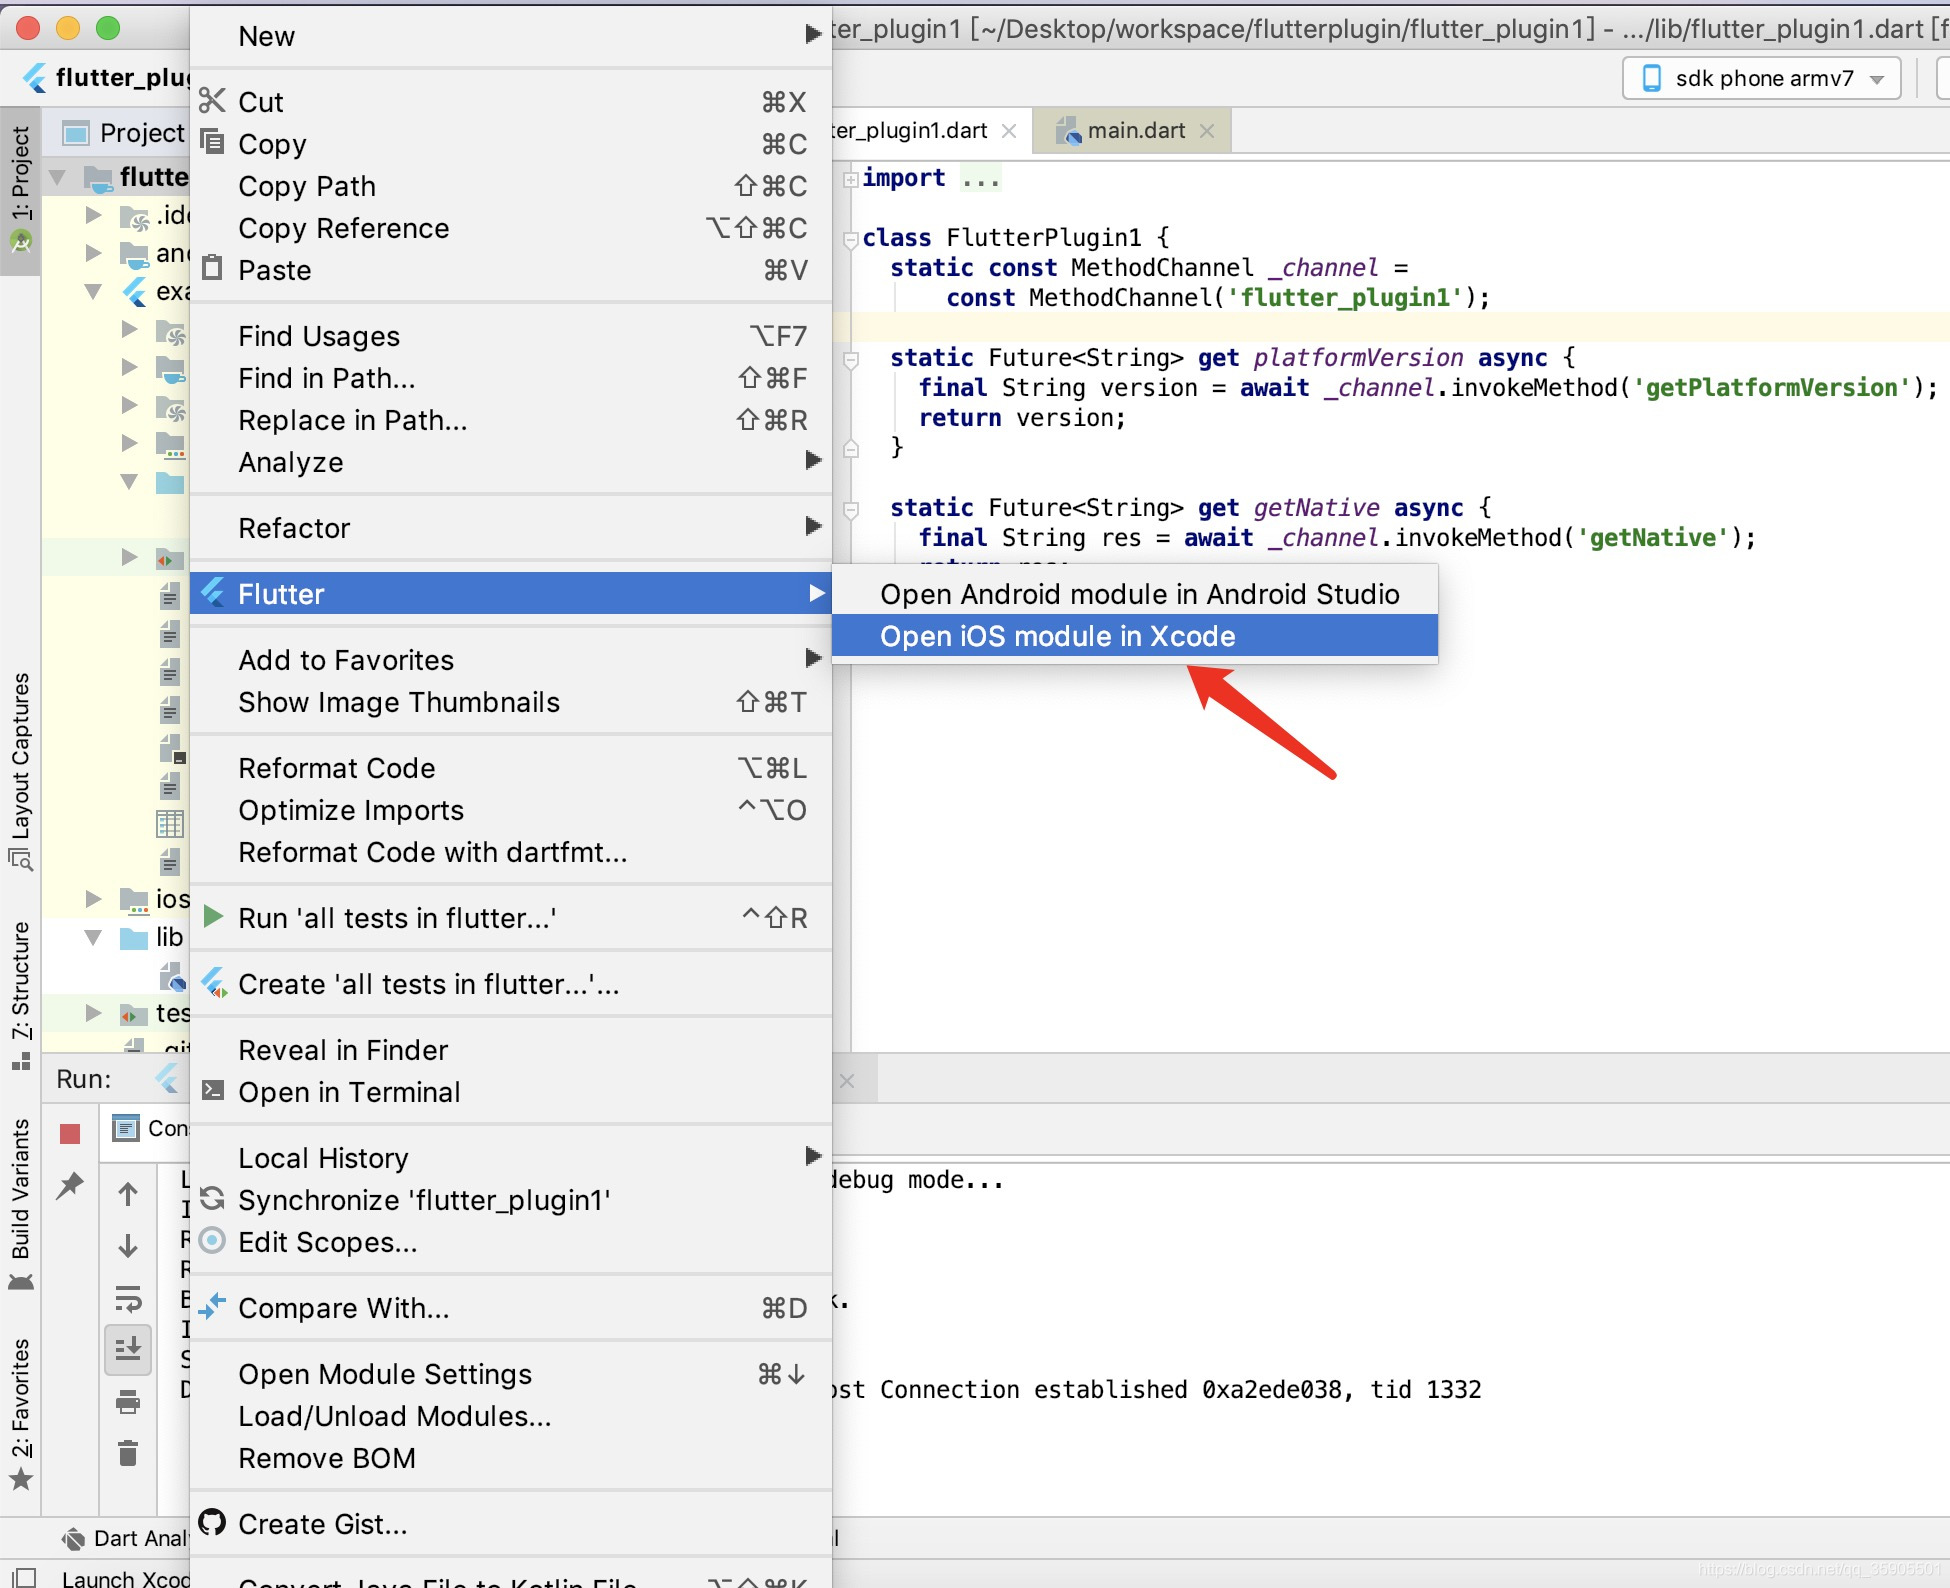
Task: Expand the .idea folder tree arrow
Action: coord(93,215)
